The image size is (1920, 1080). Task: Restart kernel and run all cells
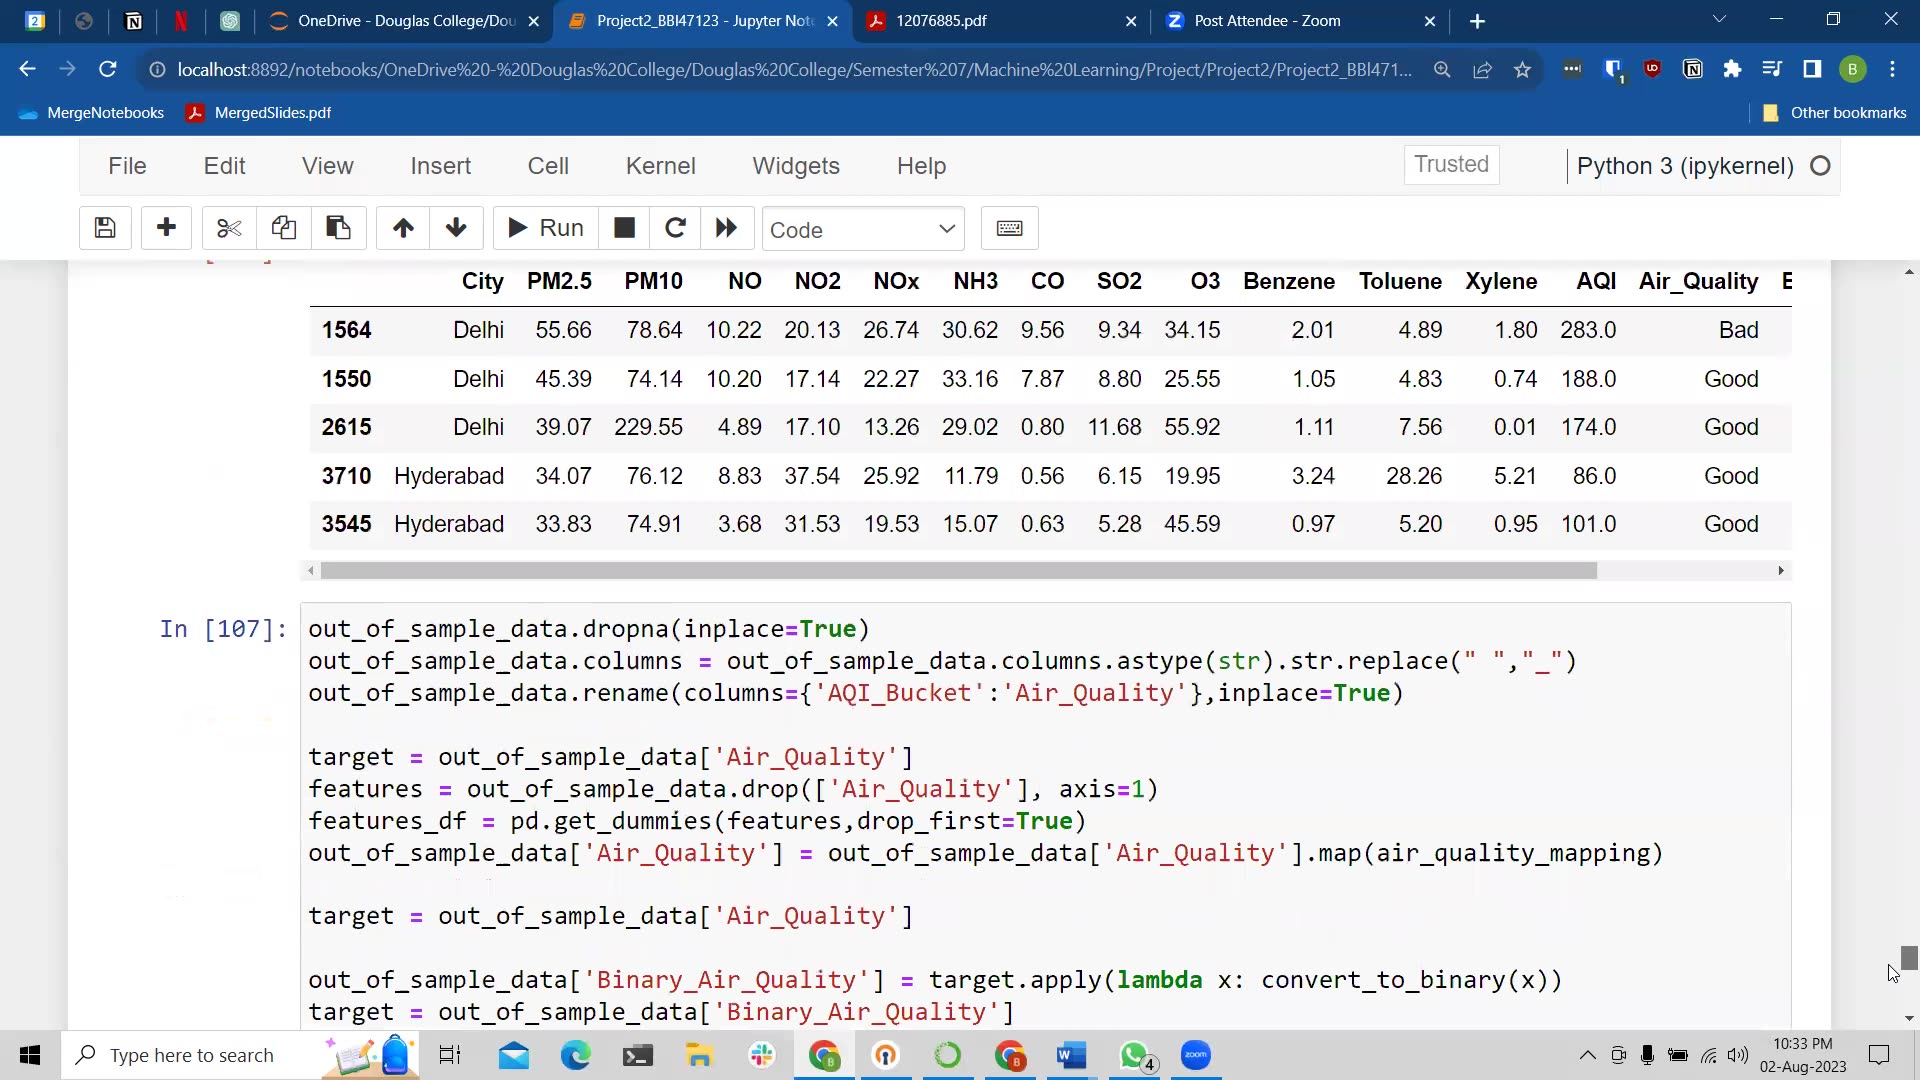pyautogui.click(x=726, y=228)
